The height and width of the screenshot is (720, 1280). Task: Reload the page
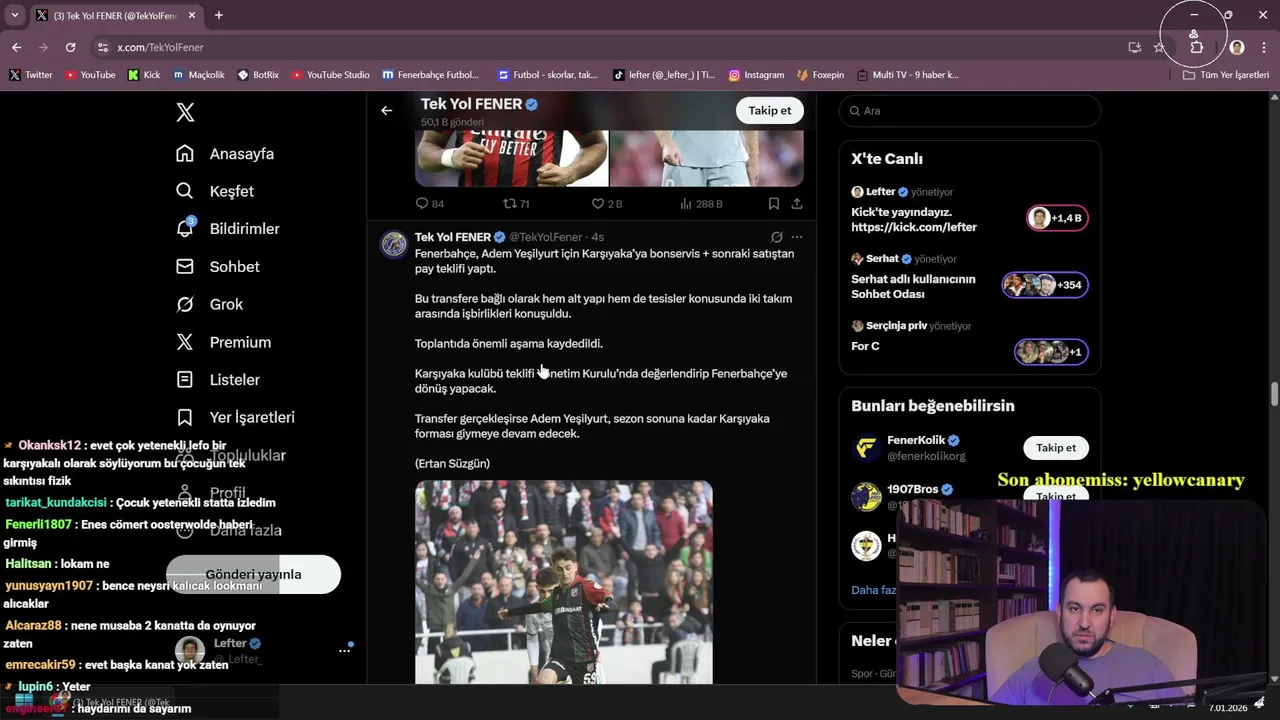coord(70,47)
